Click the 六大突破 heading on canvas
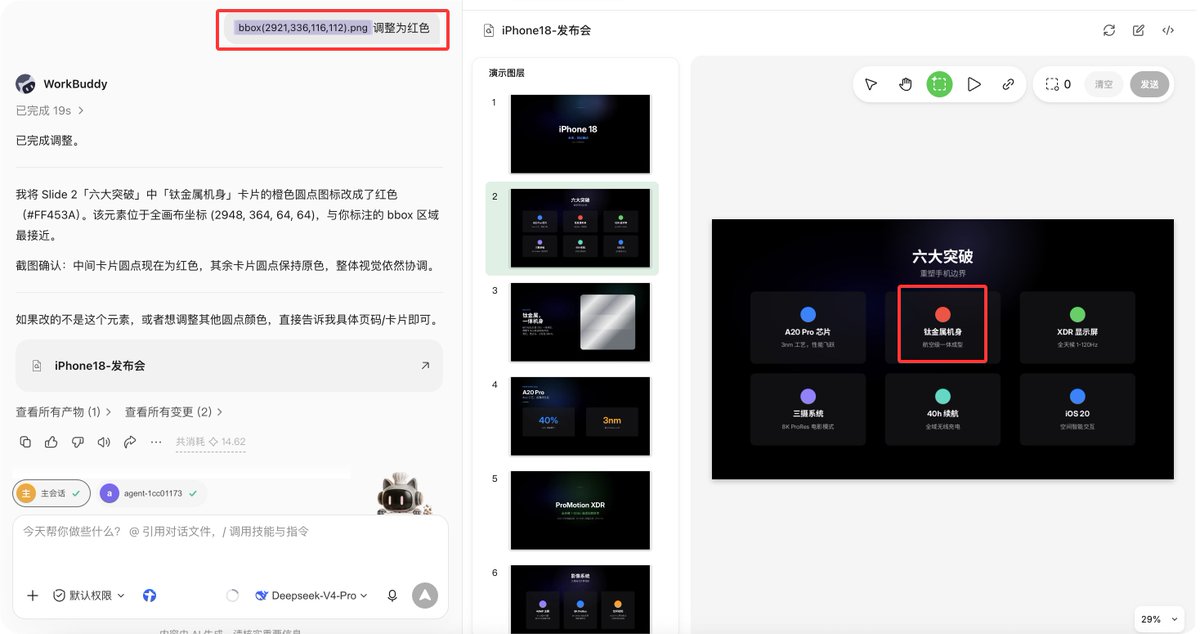Screen dimensions: 1200x634 coord(942,257)
